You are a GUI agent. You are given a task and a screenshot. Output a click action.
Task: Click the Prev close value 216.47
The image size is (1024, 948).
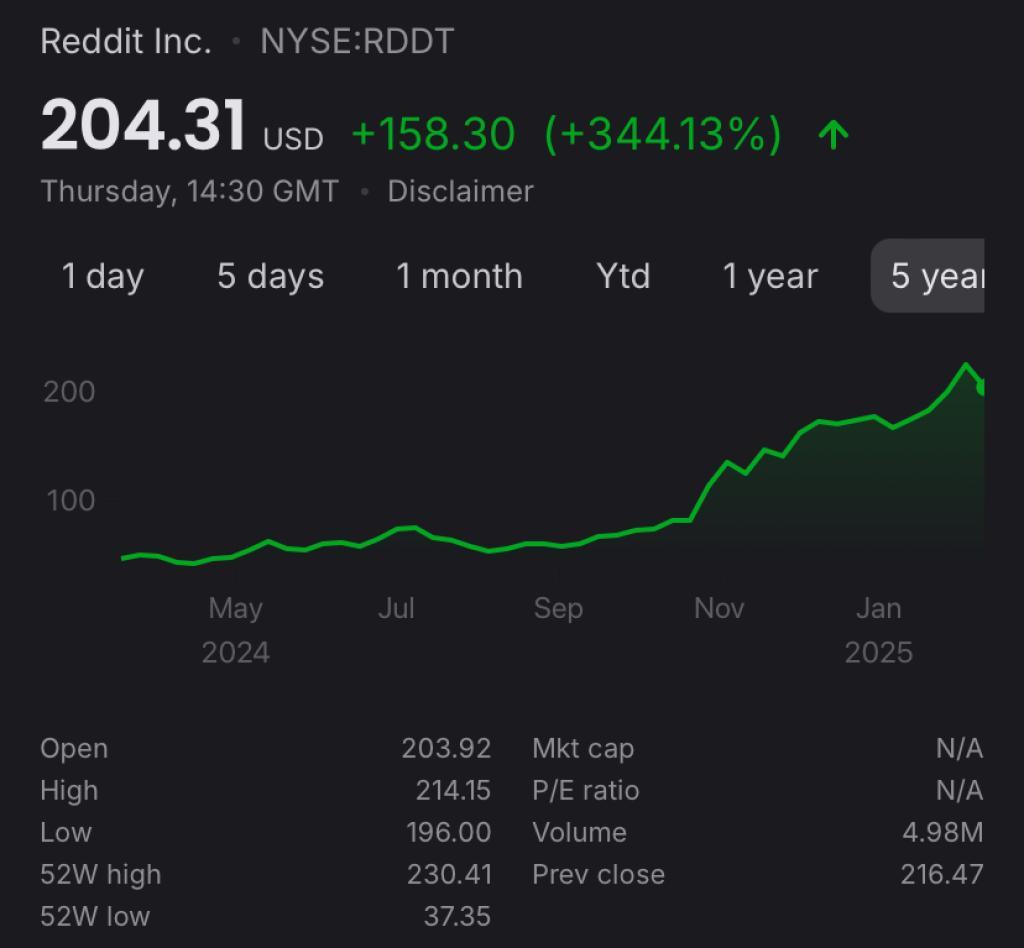[942, 874]
